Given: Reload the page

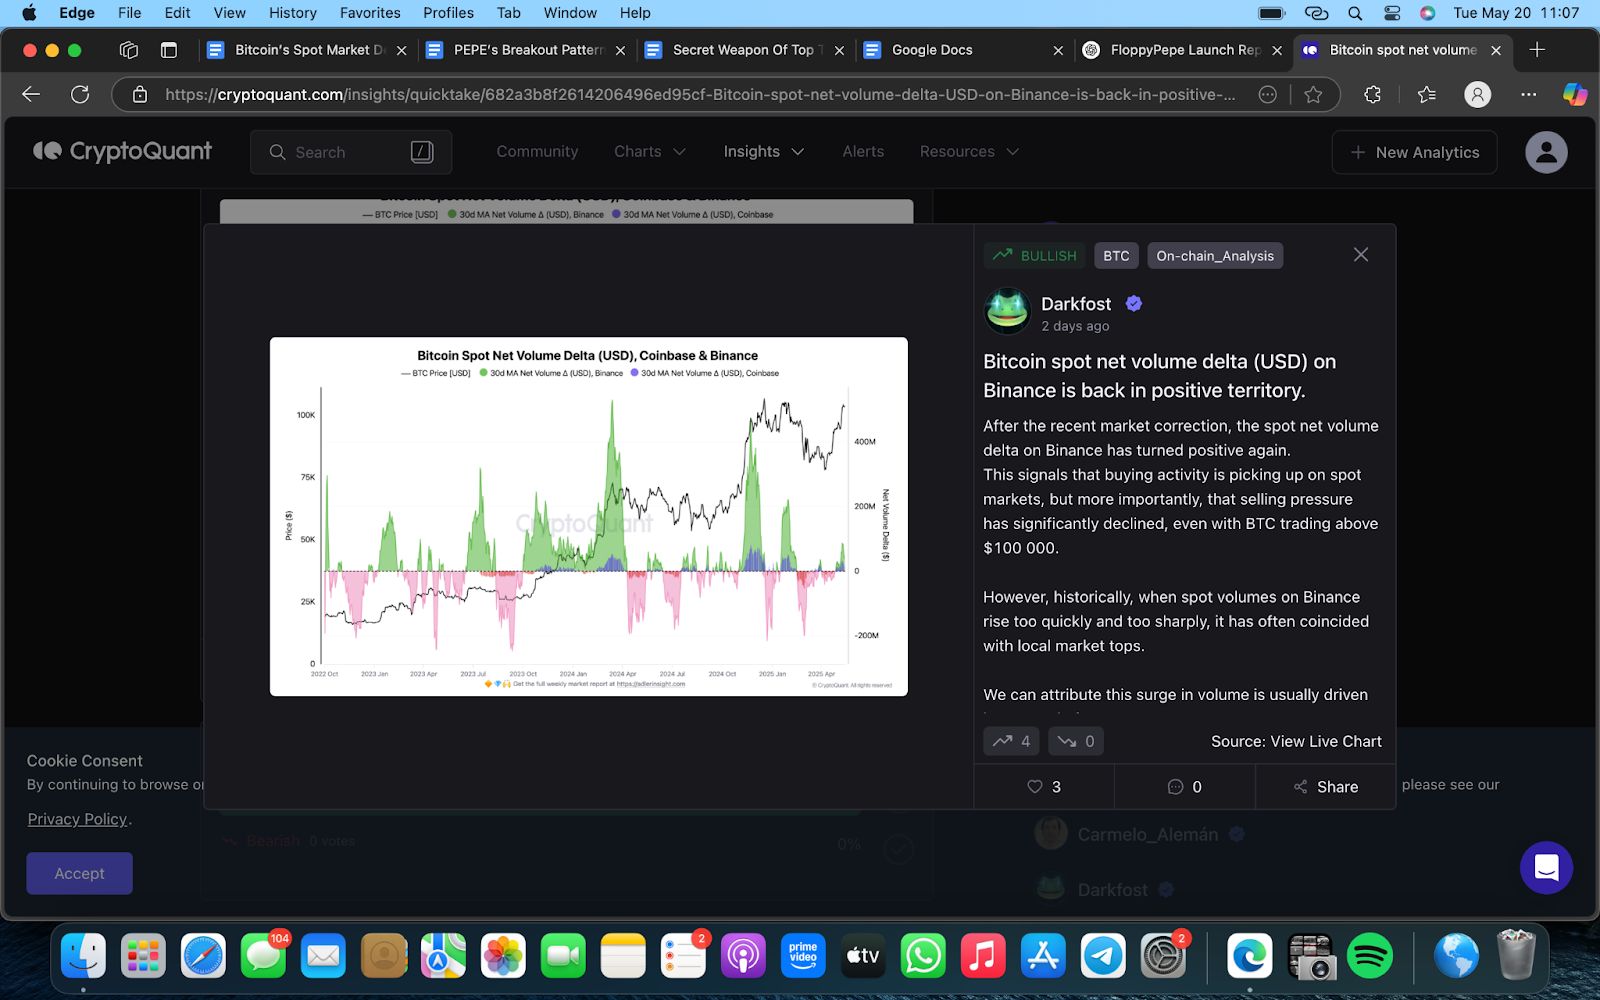Looking at the screenshot, I should 80,94.
